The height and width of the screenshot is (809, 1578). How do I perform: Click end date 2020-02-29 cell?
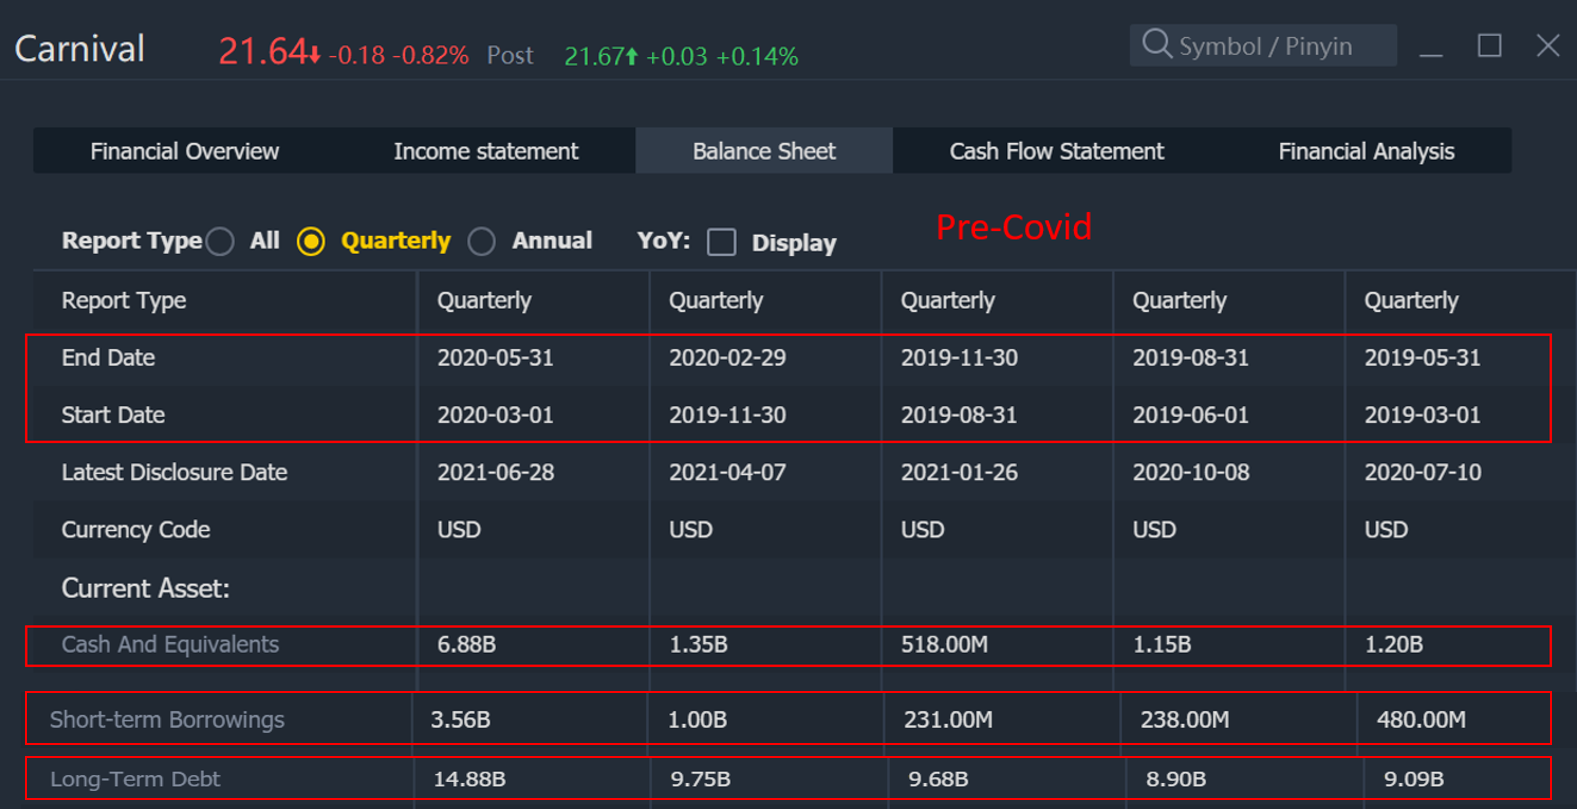727,358
